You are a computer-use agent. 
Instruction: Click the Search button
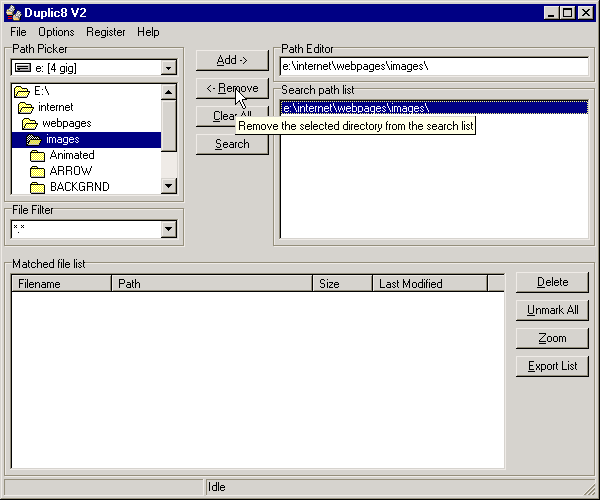[x=232, y=144]
